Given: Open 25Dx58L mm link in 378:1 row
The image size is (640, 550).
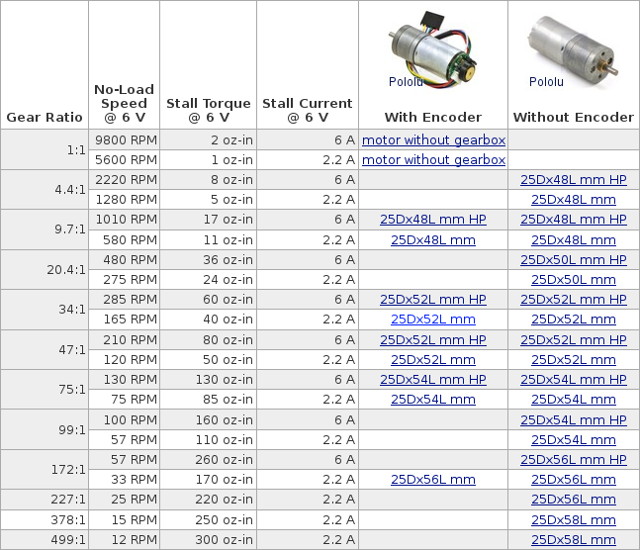Looking at the screenshot, I should pos(573,520).
